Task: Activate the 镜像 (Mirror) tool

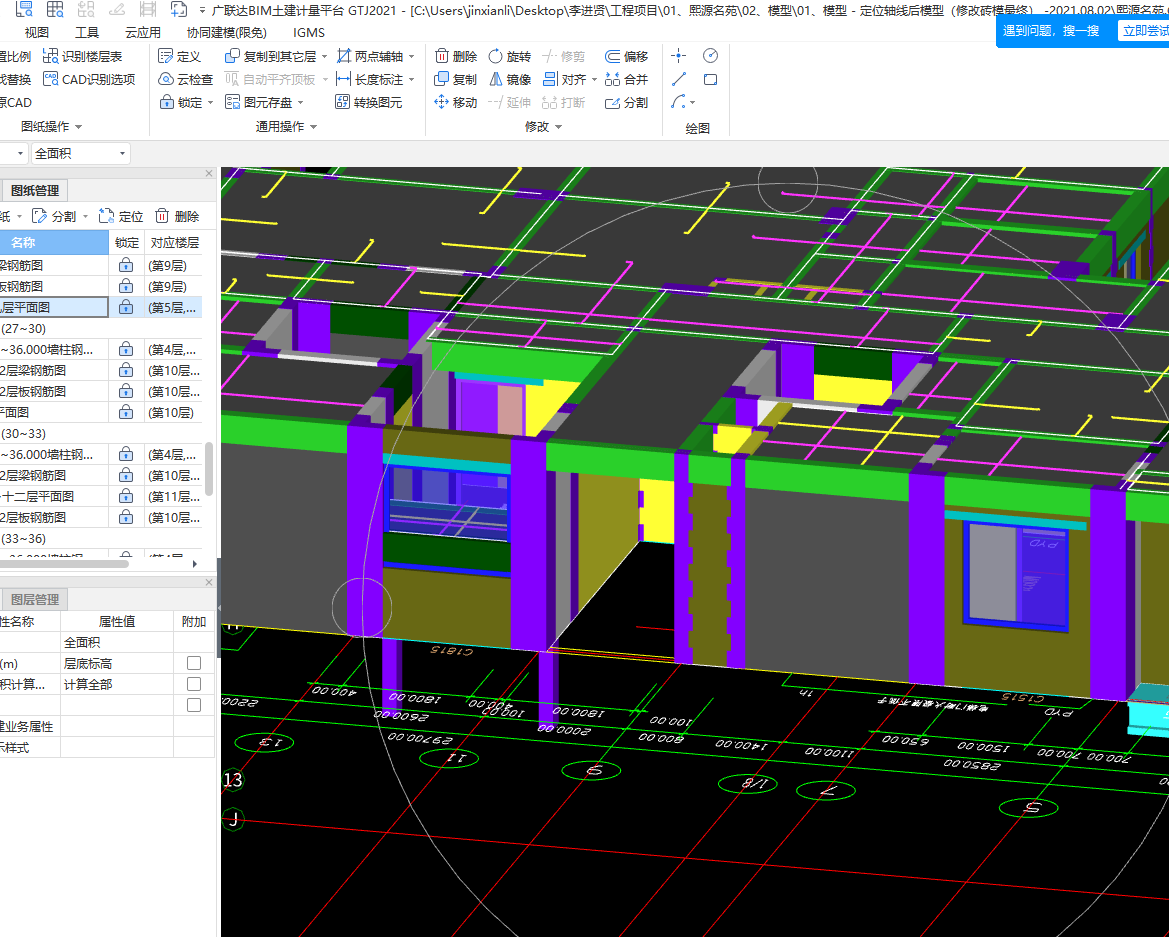Action: click(x=509, y=80)
